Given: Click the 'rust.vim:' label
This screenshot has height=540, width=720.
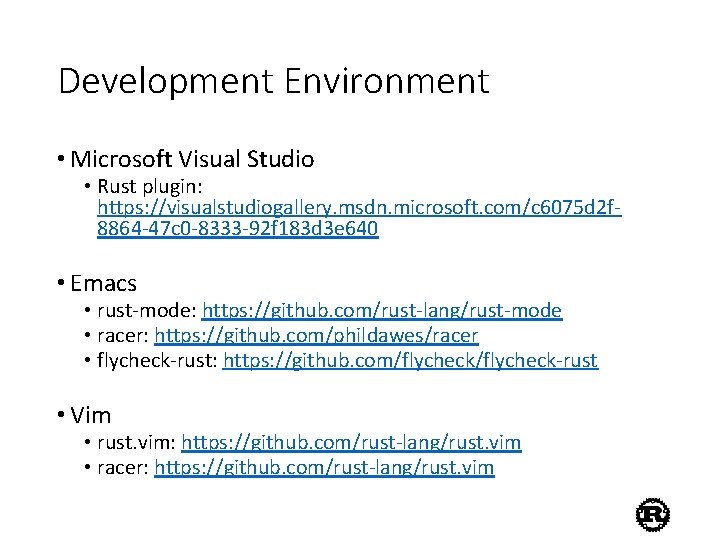Looking at the screenshot, I should coord(136,443).
